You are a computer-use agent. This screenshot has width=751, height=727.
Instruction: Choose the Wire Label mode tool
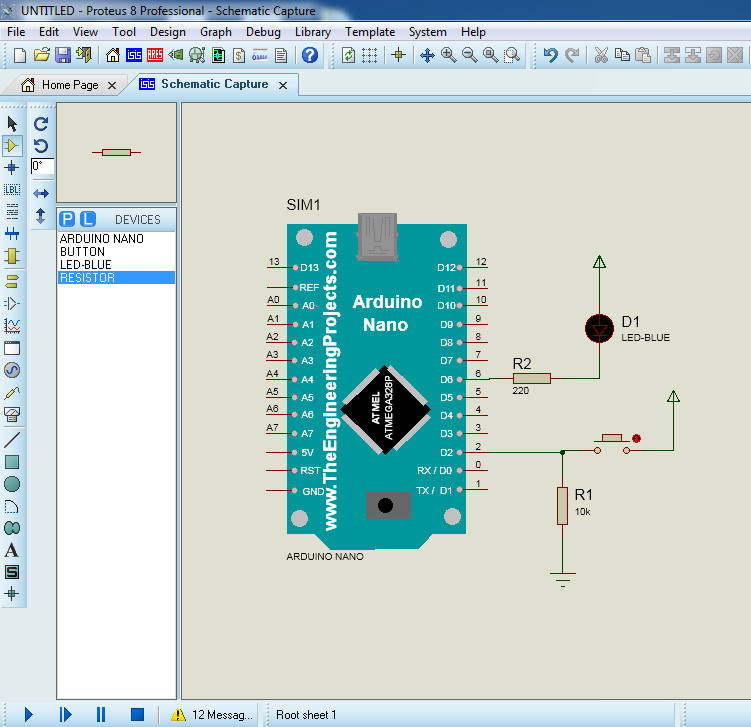tap(12, 189)
